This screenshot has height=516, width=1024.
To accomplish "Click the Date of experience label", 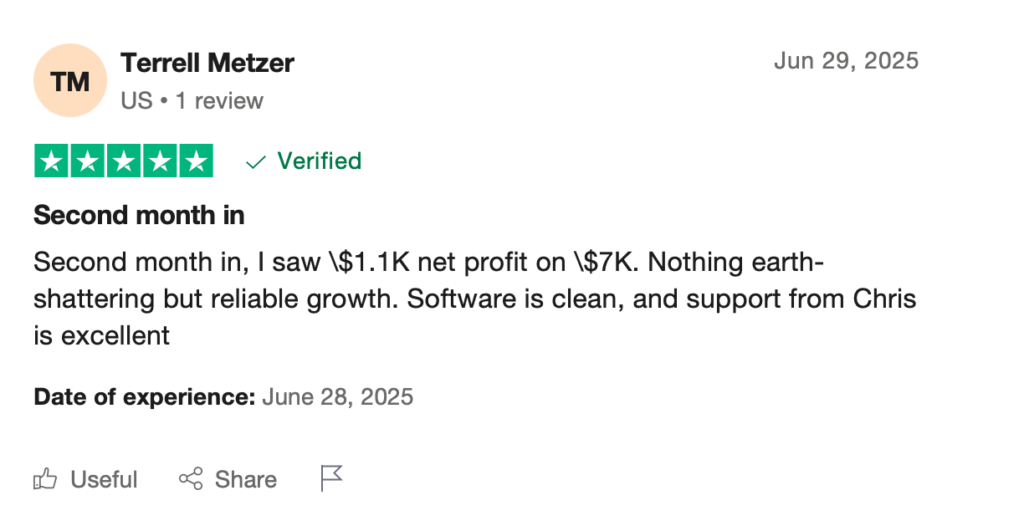I will (144, 396).
